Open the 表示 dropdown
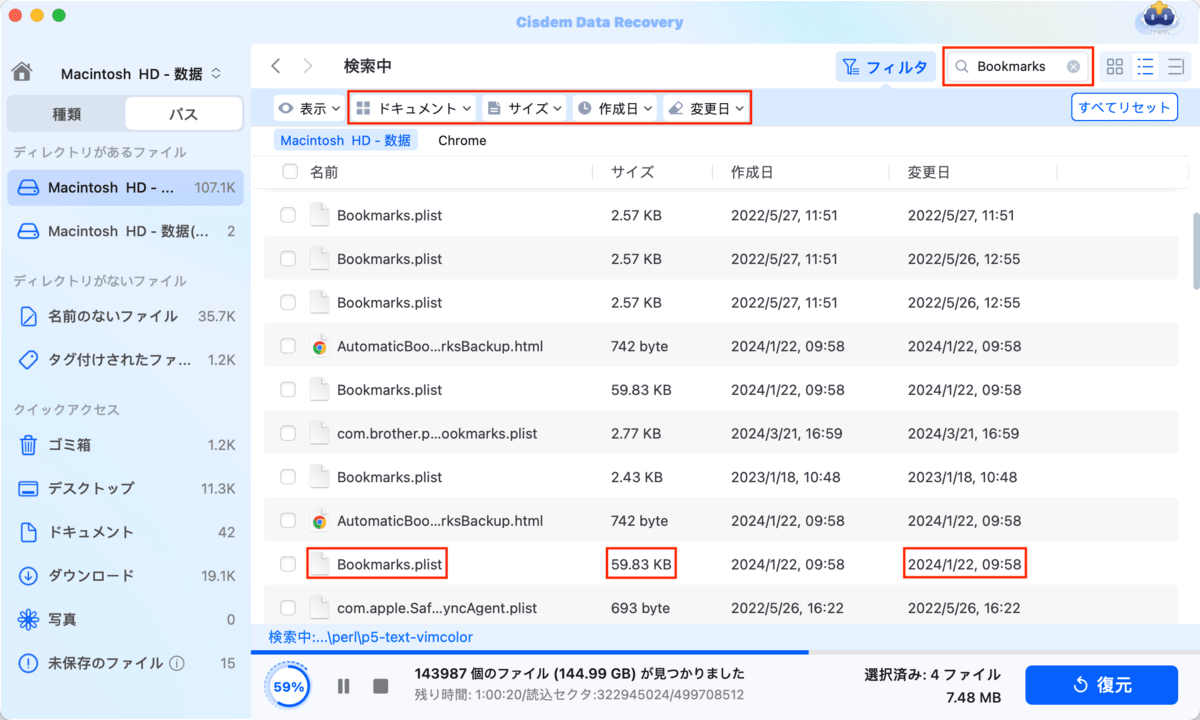 click(309, 108)
